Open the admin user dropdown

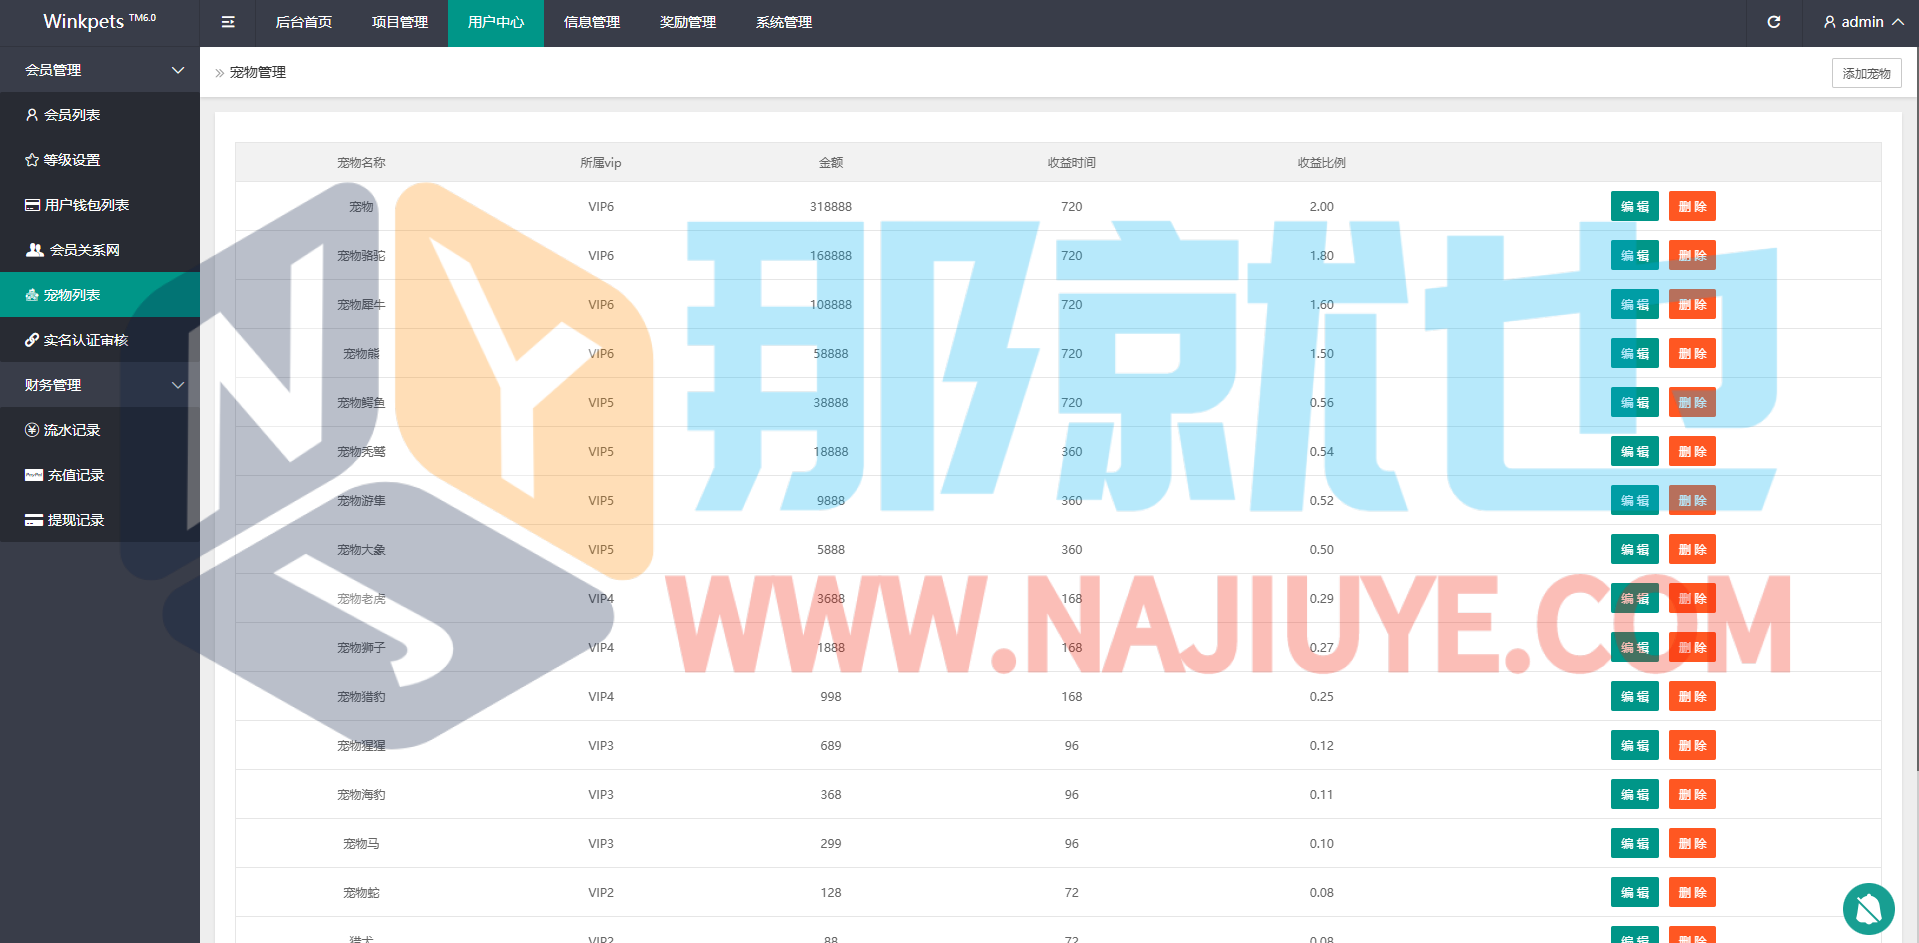(1862, 22)
